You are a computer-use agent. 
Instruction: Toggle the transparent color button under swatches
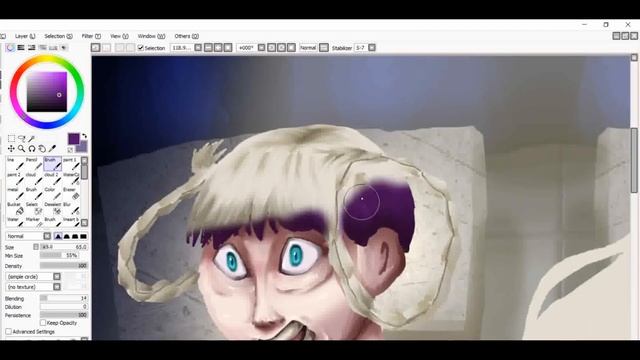point(70,150)
